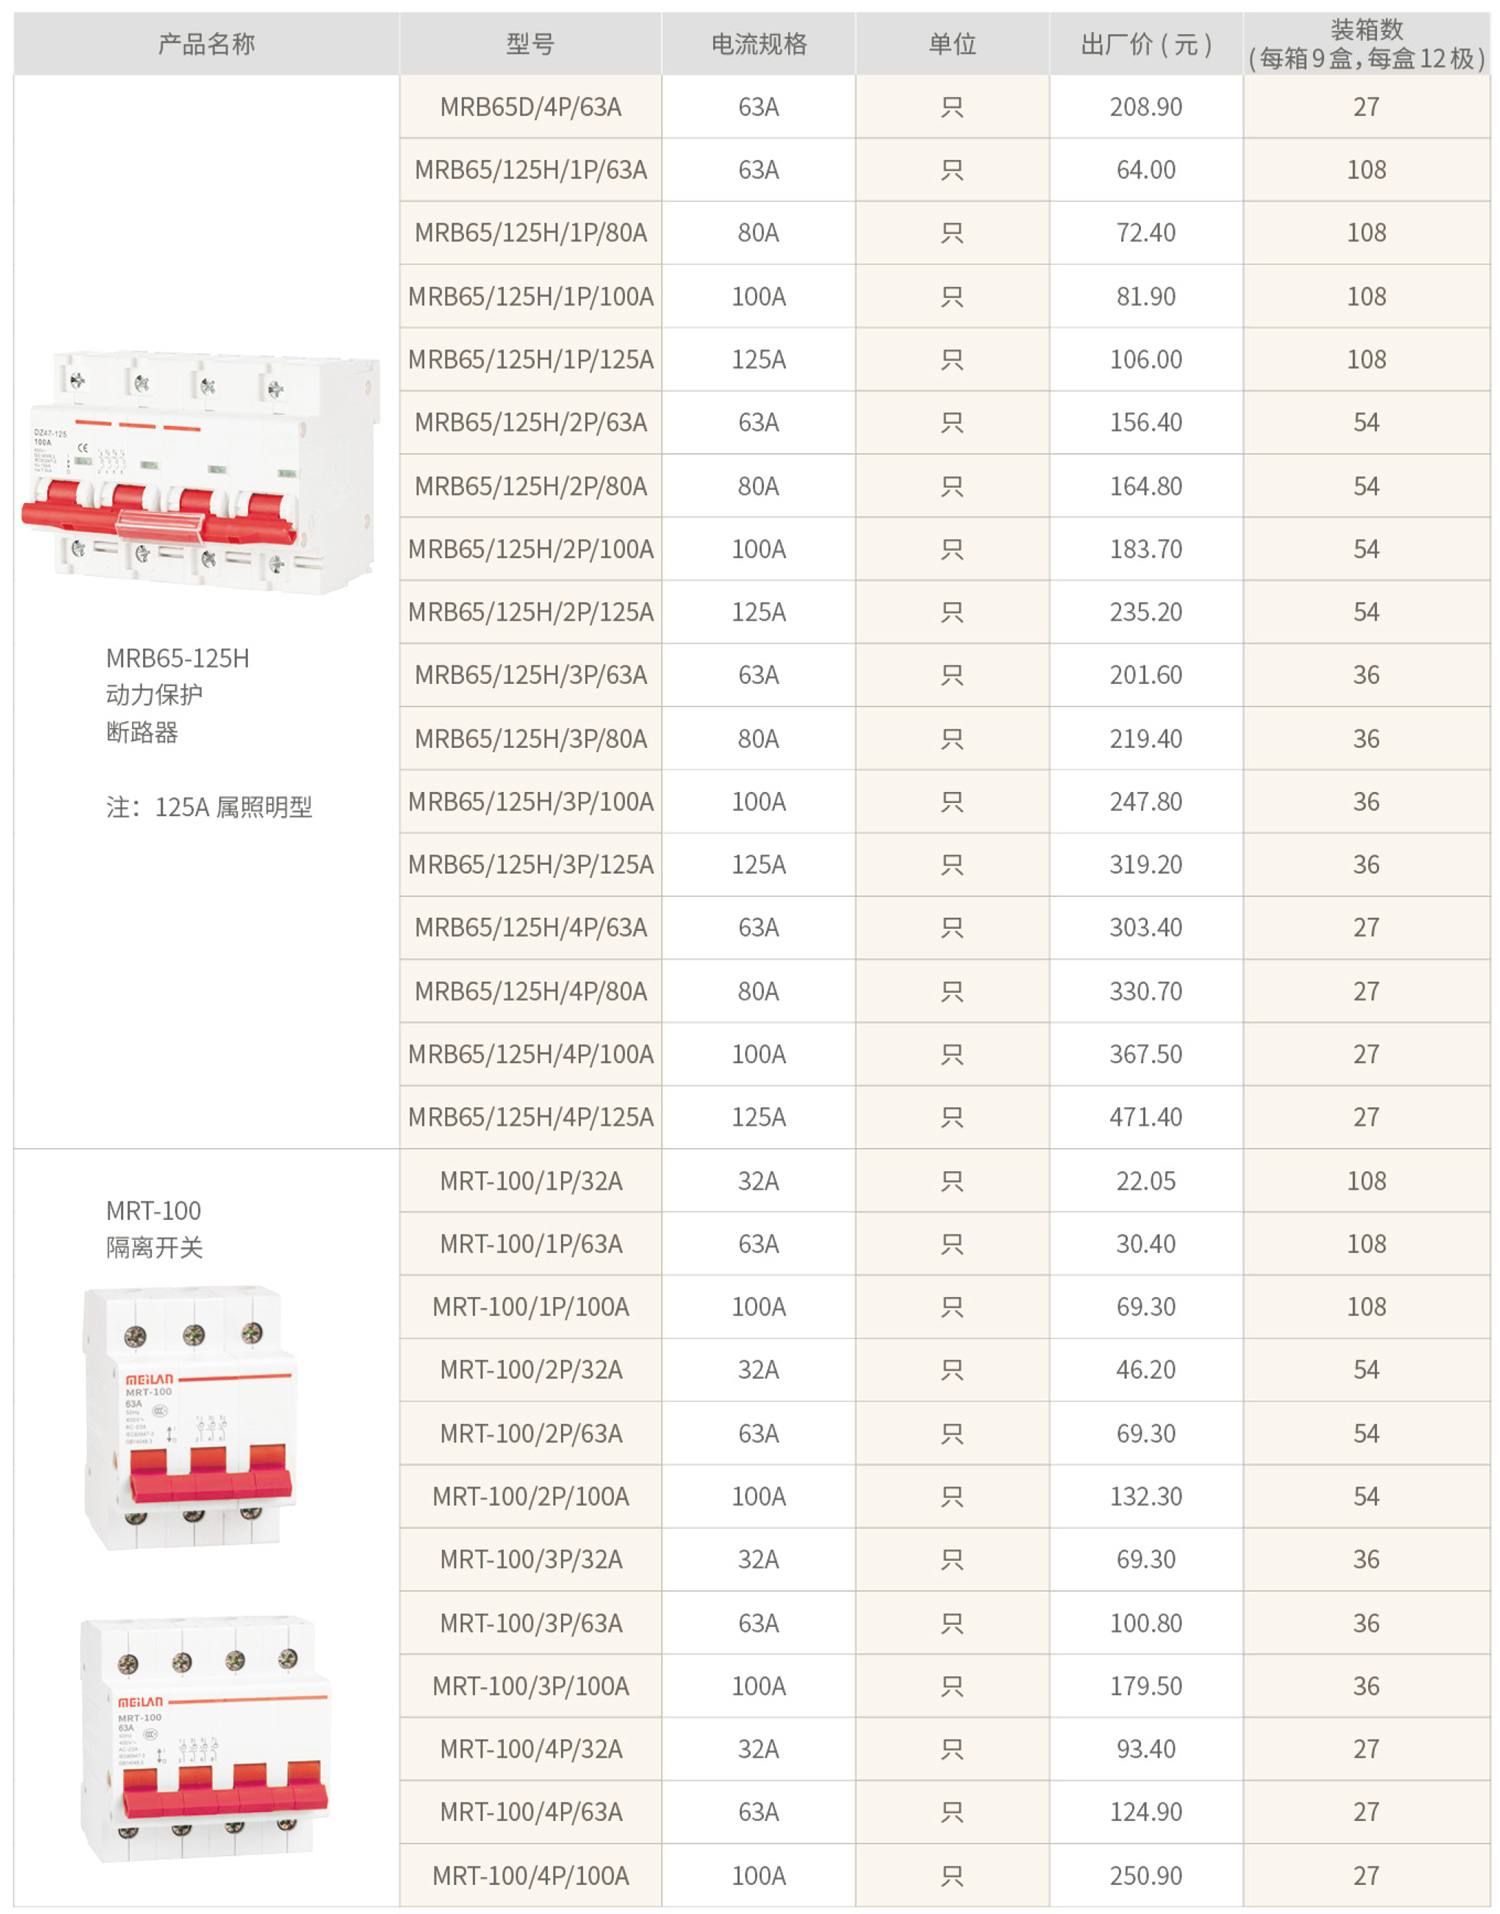
Task: Select the 产品名称 column header
Action: [207, 44]
